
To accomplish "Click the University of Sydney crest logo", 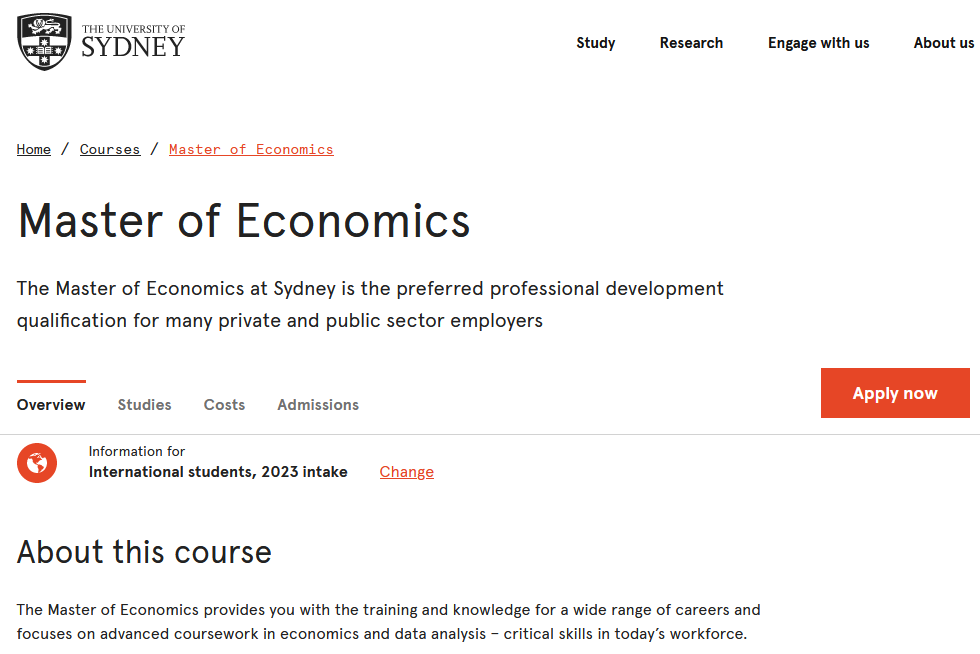I will [44, 42].
